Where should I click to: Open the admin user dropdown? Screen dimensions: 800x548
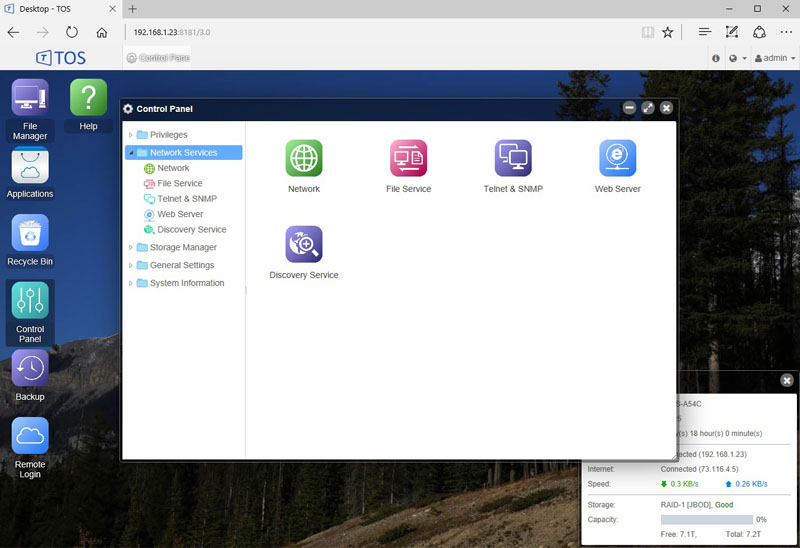pos(774,58)
